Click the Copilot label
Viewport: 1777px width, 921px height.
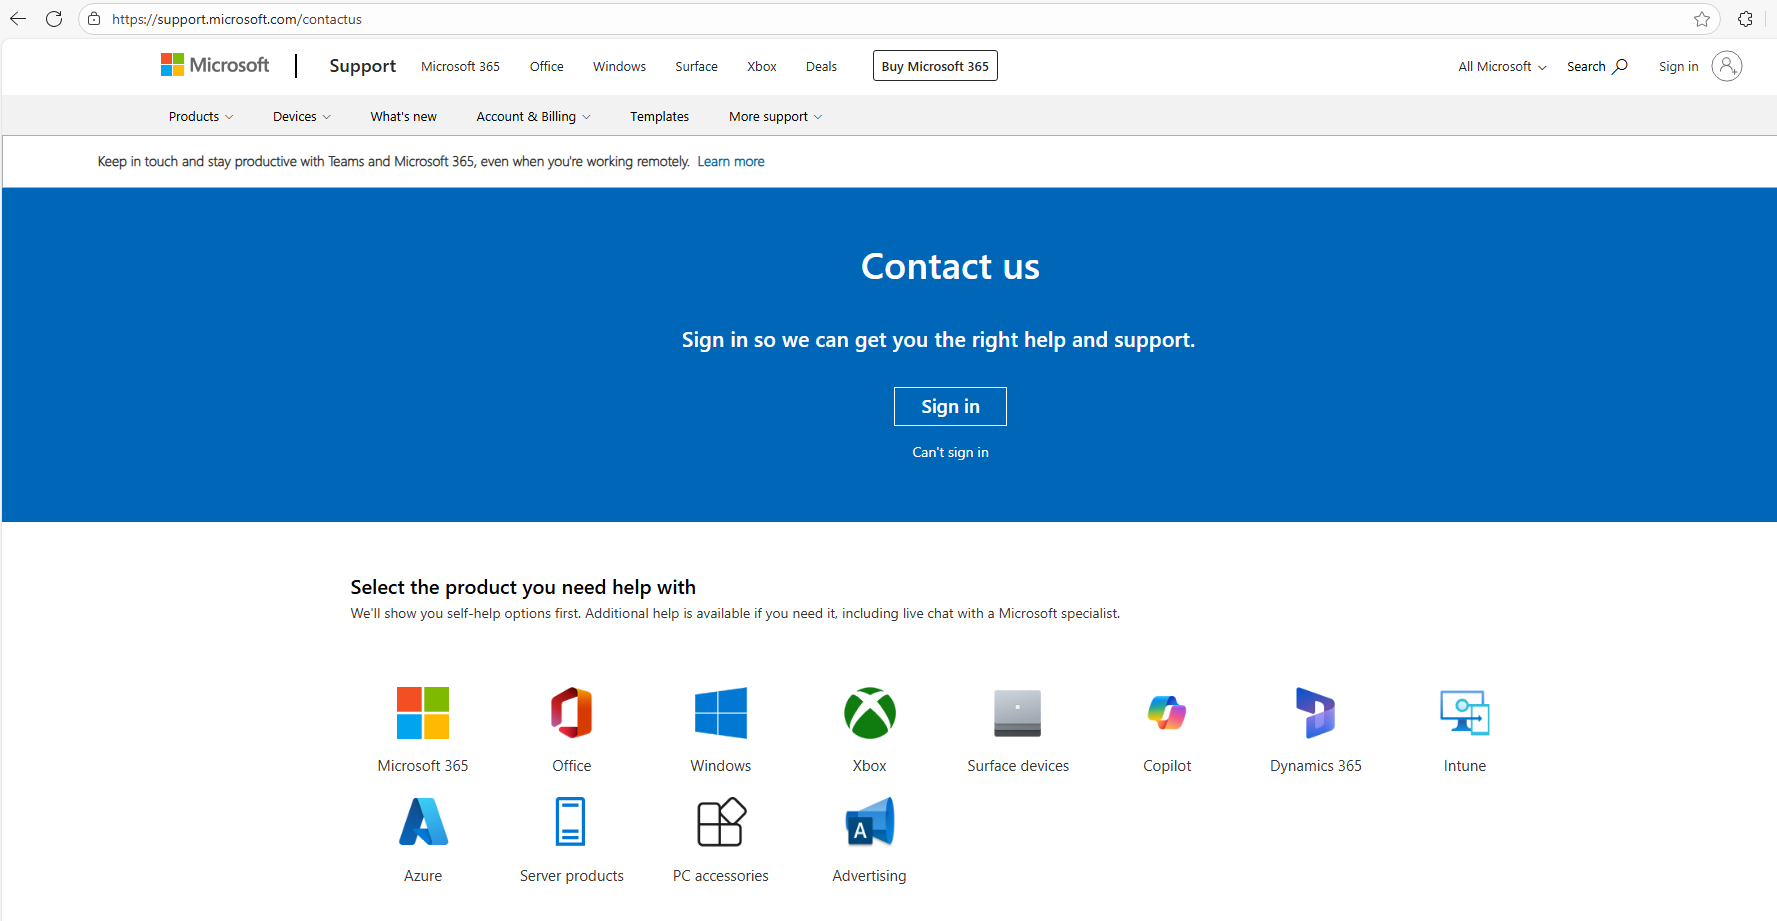tap(1167, 766)
